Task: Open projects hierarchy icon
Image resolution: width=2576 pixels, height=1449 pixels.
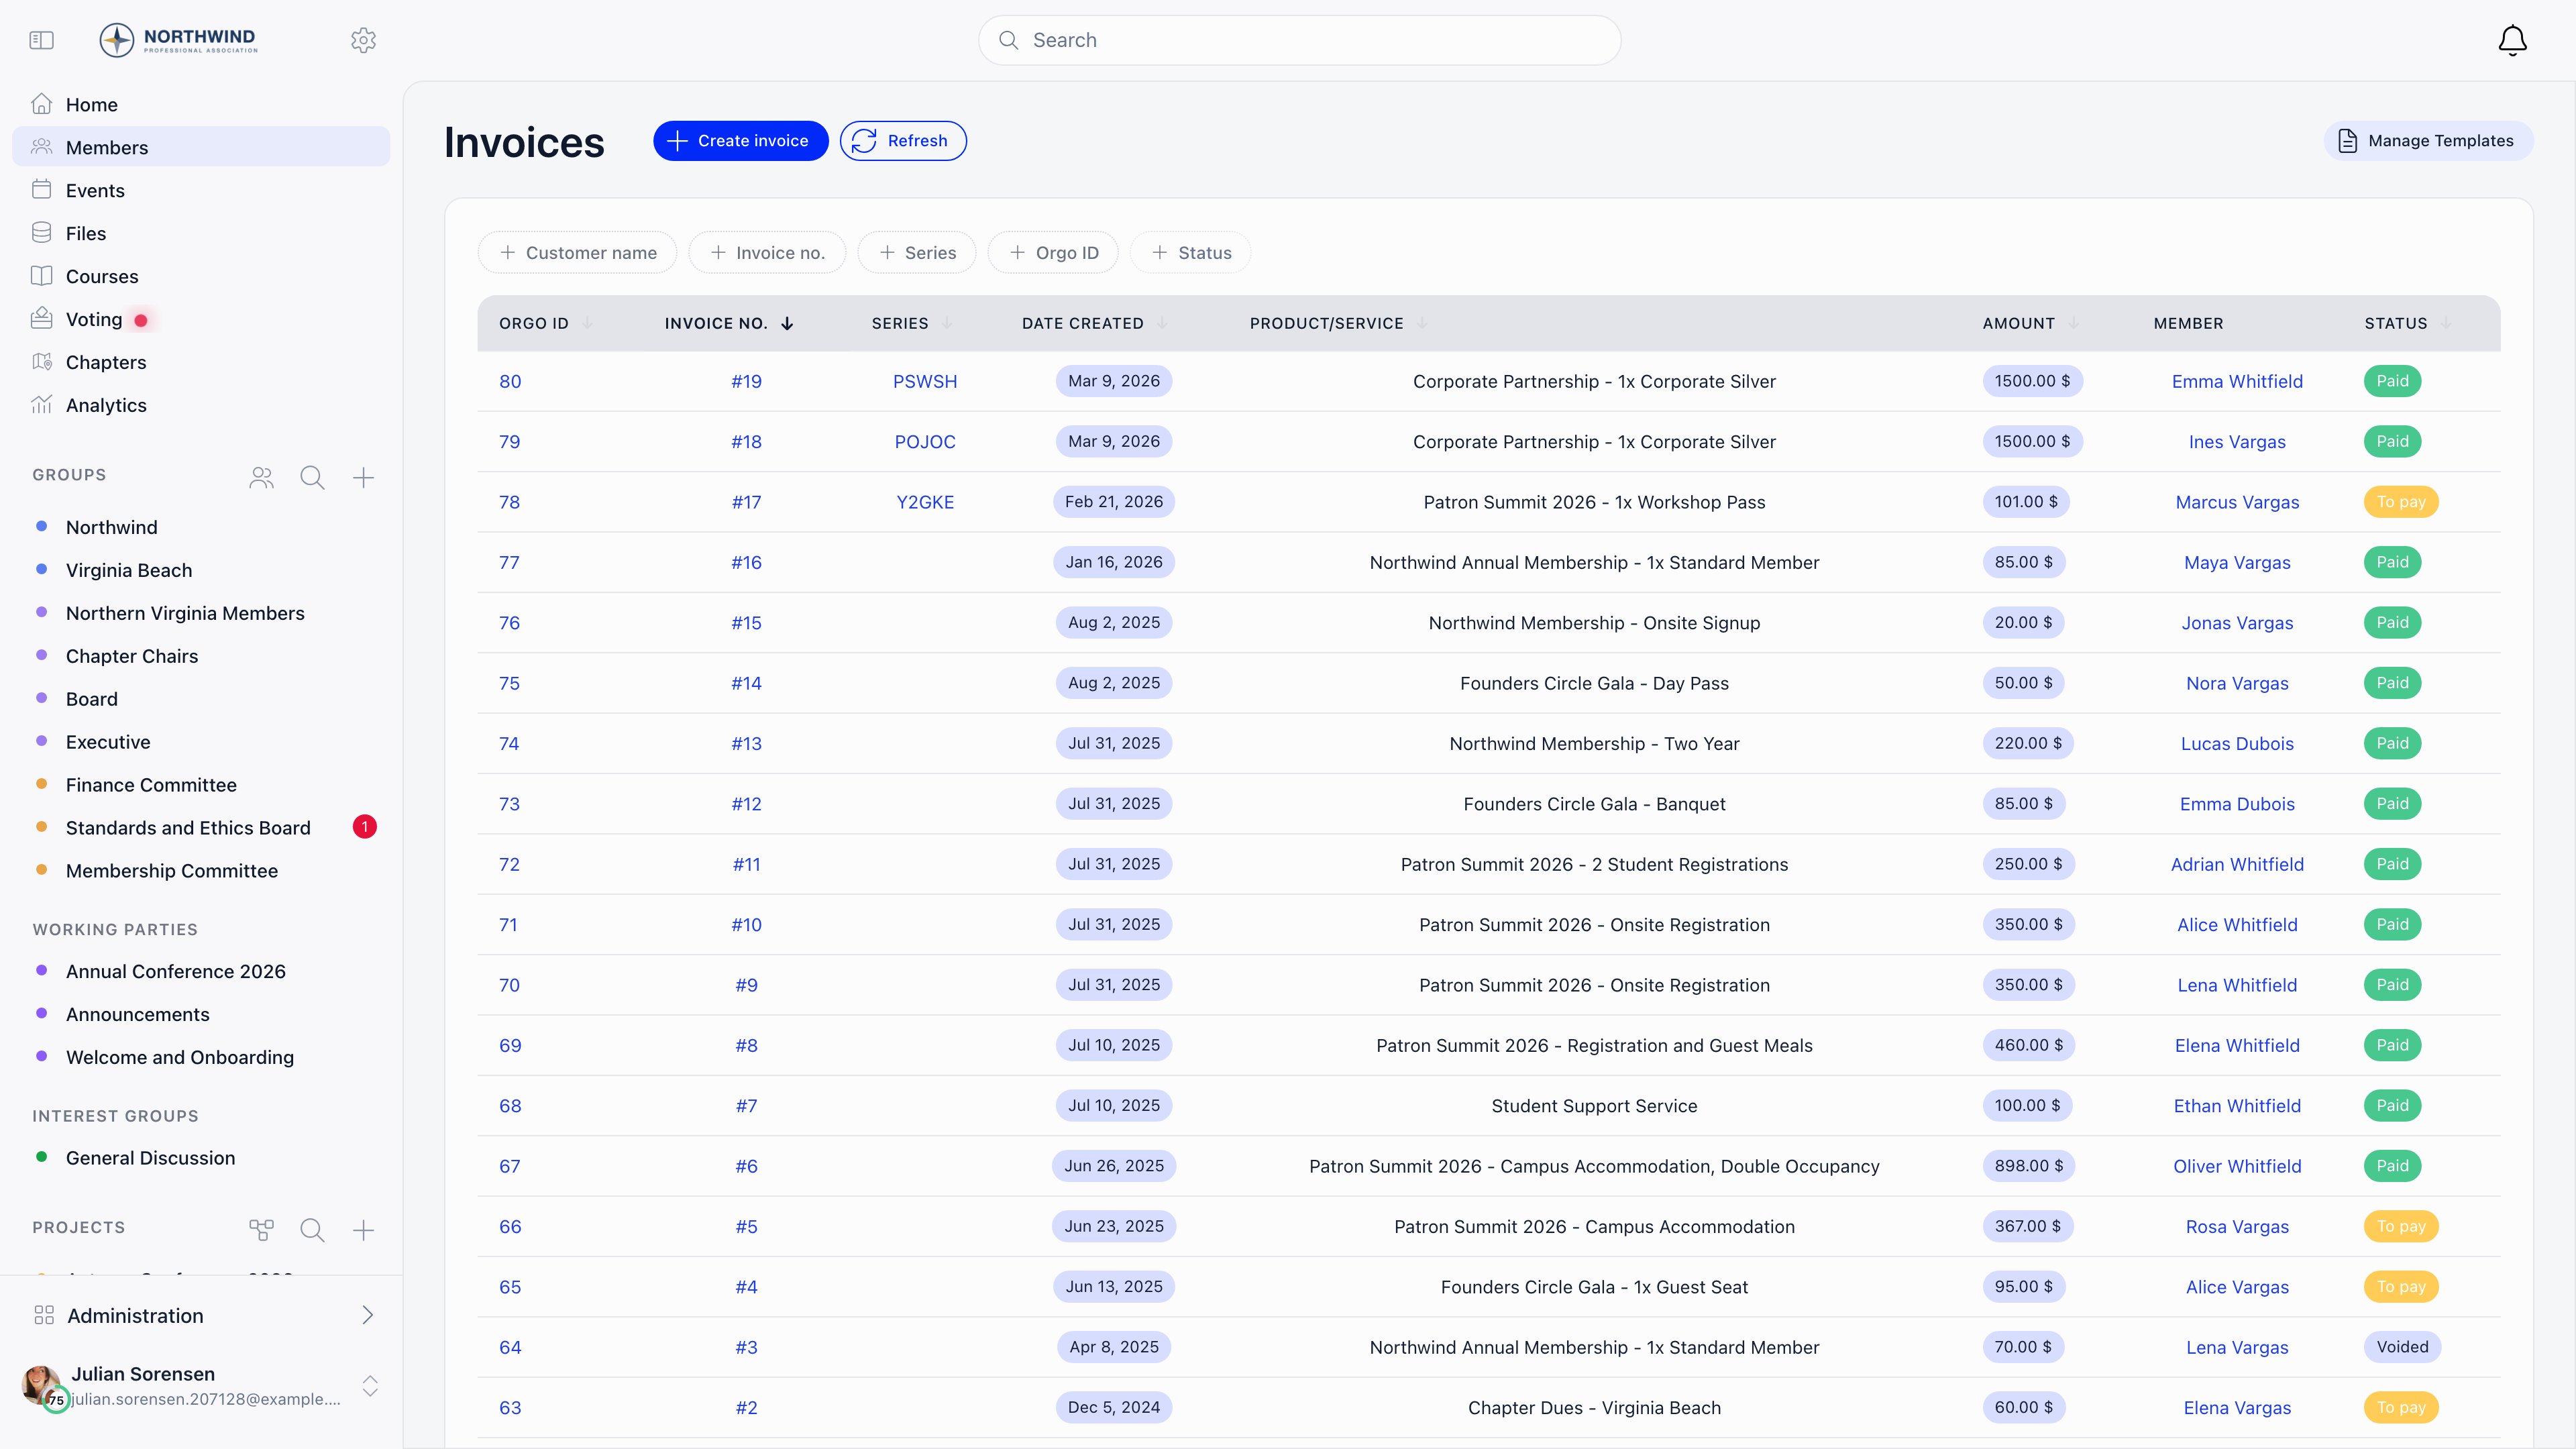Action: [x=261, y=1230]
